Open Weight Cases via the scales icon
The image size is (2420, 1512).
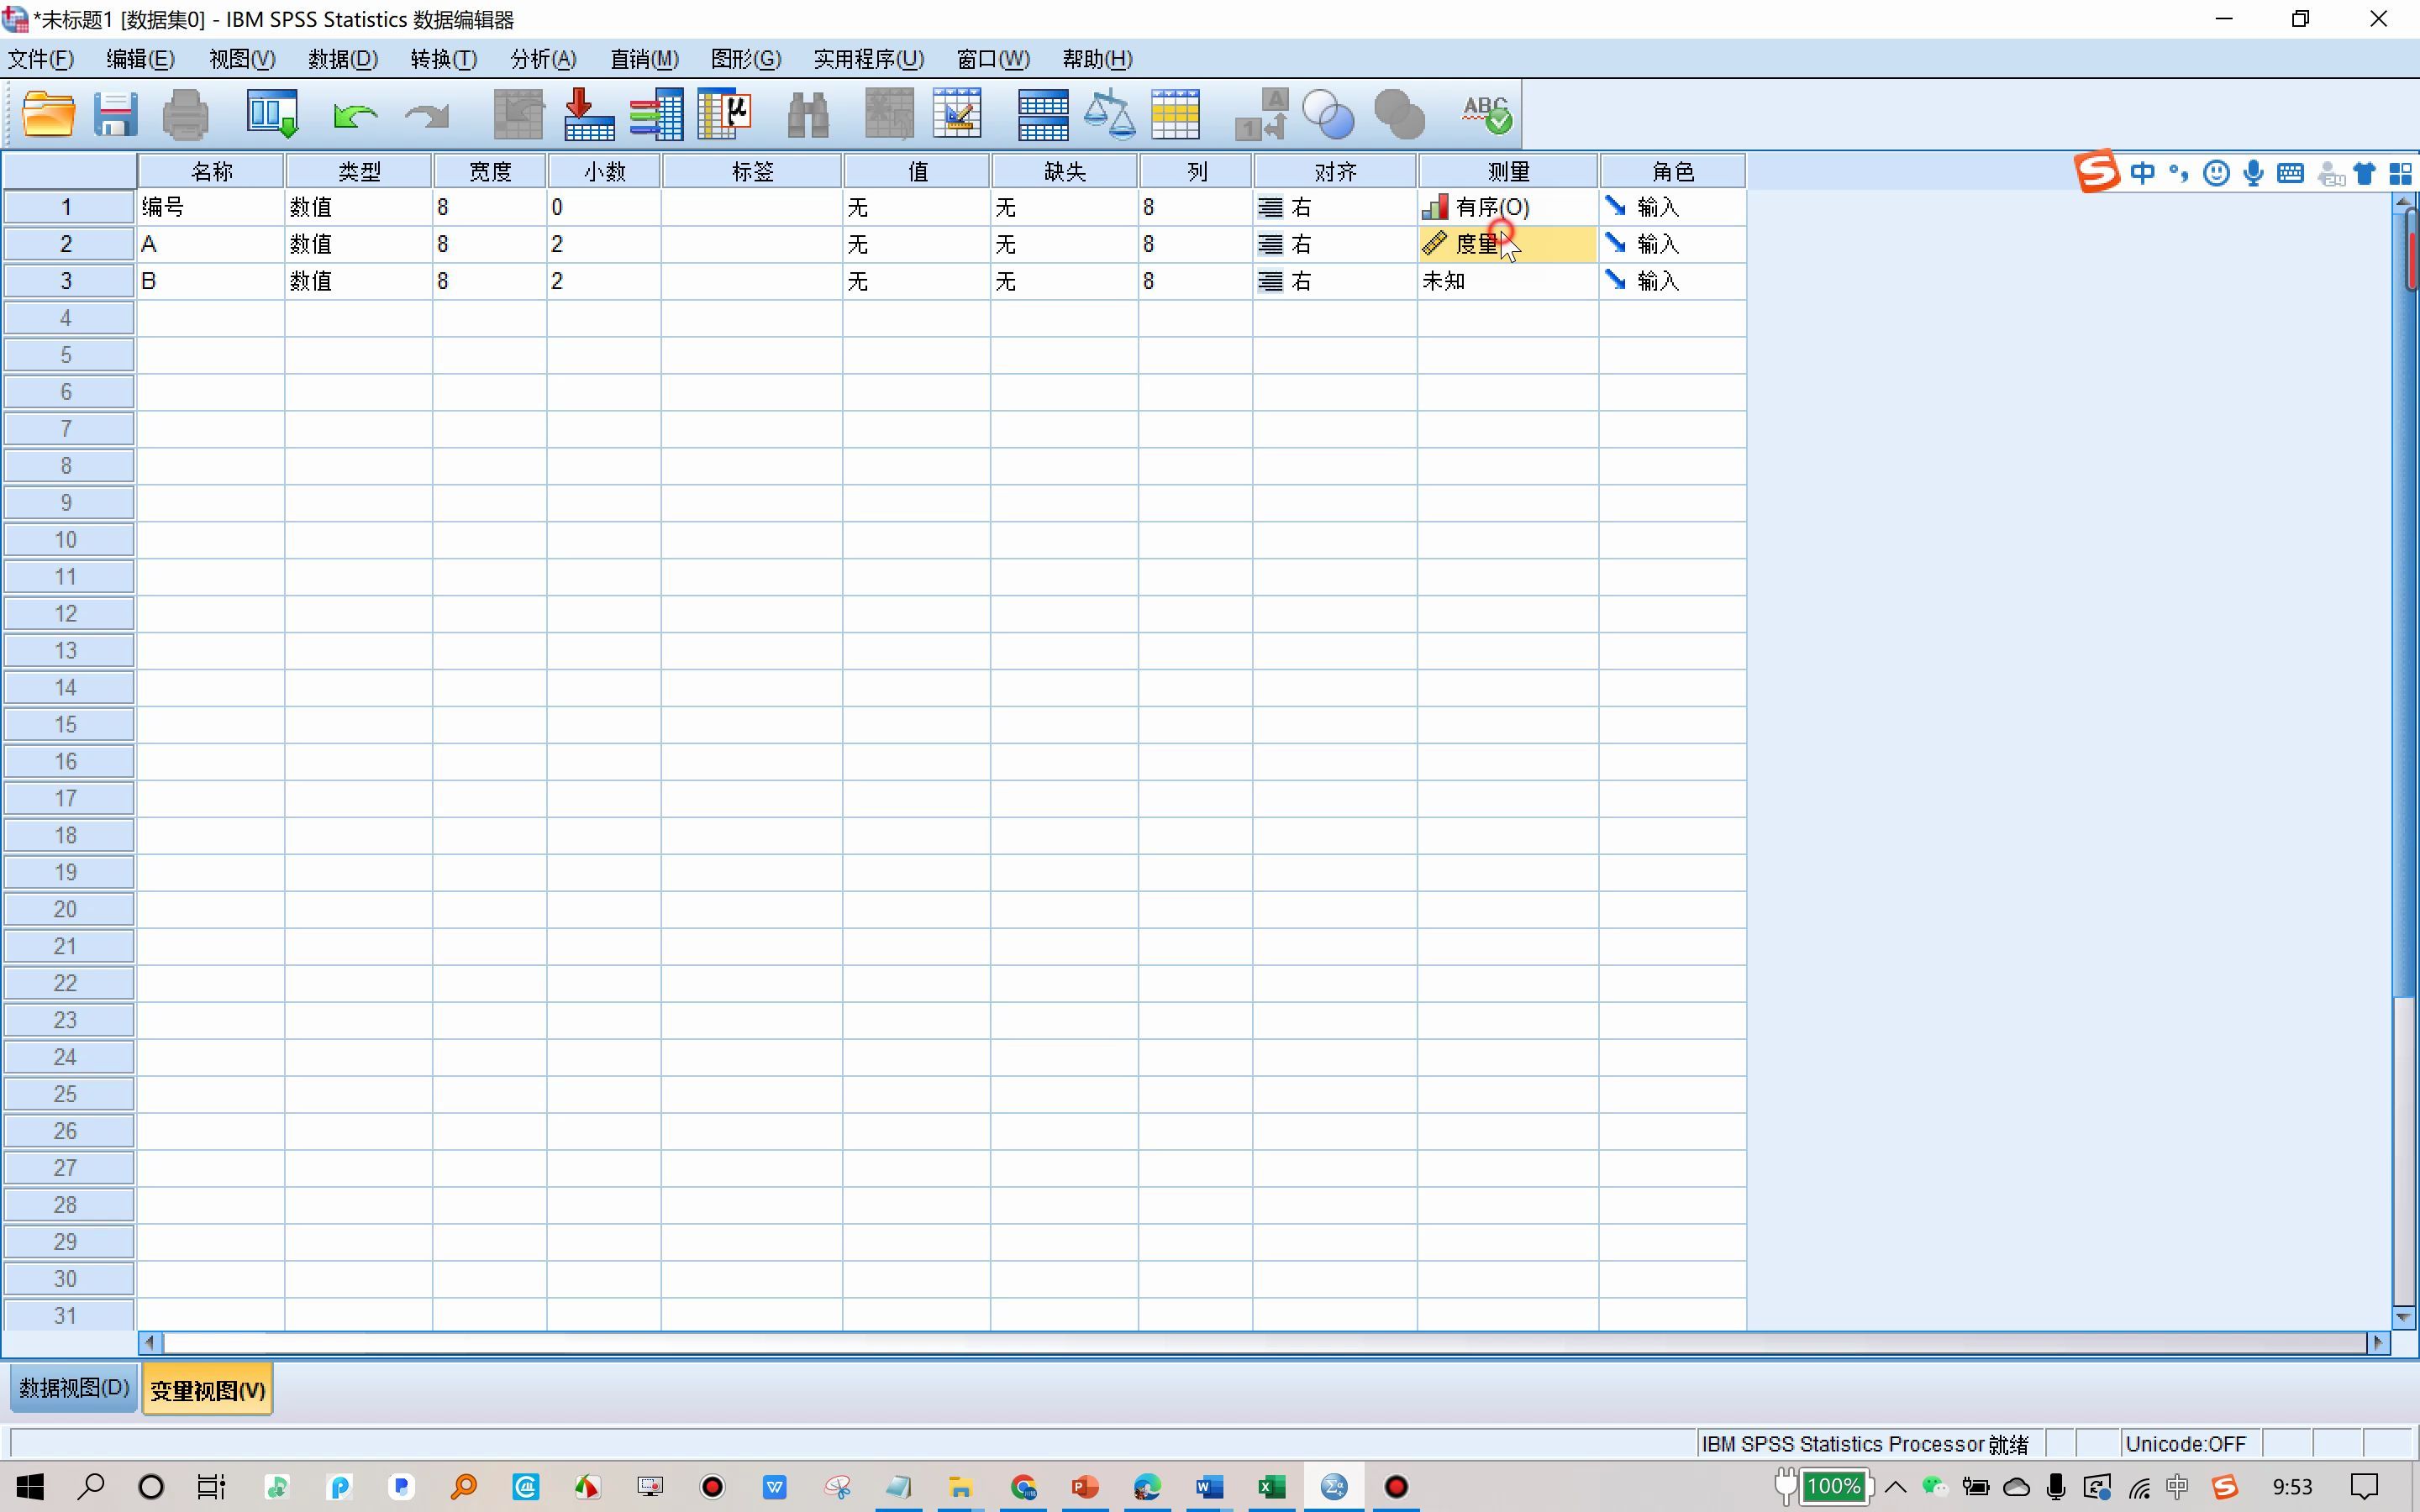pos(1110,113)
